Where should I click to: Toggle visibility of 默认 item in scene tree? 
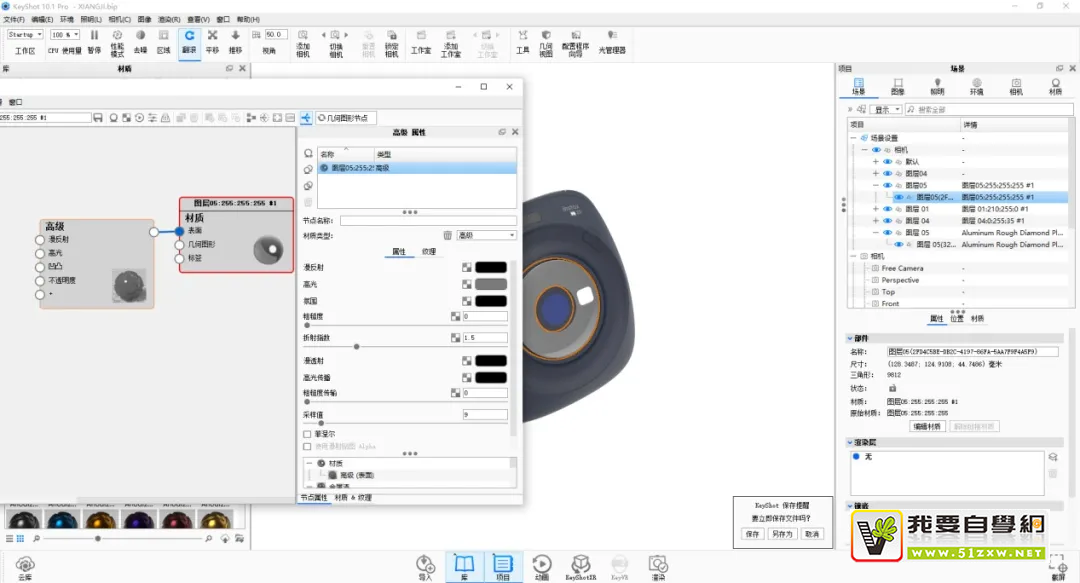pos(887,161)
